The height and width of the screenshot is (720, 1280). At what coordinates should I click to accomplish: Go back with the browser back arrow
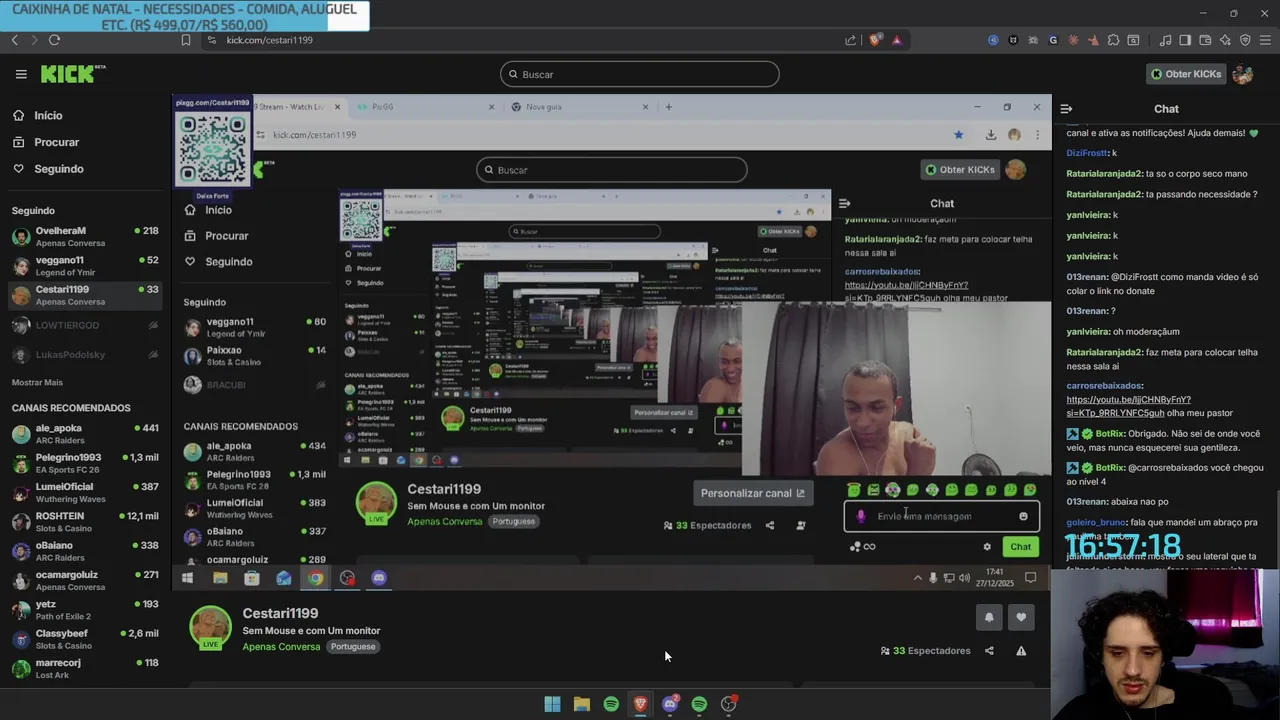point(14,40)
